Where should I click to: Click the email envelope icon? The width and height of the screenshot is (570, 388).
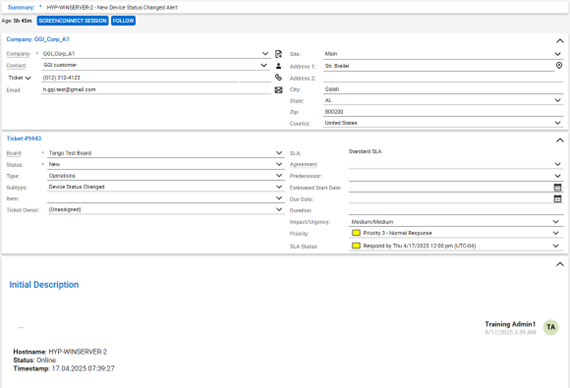pyautogui.click(x=278, y=90)
